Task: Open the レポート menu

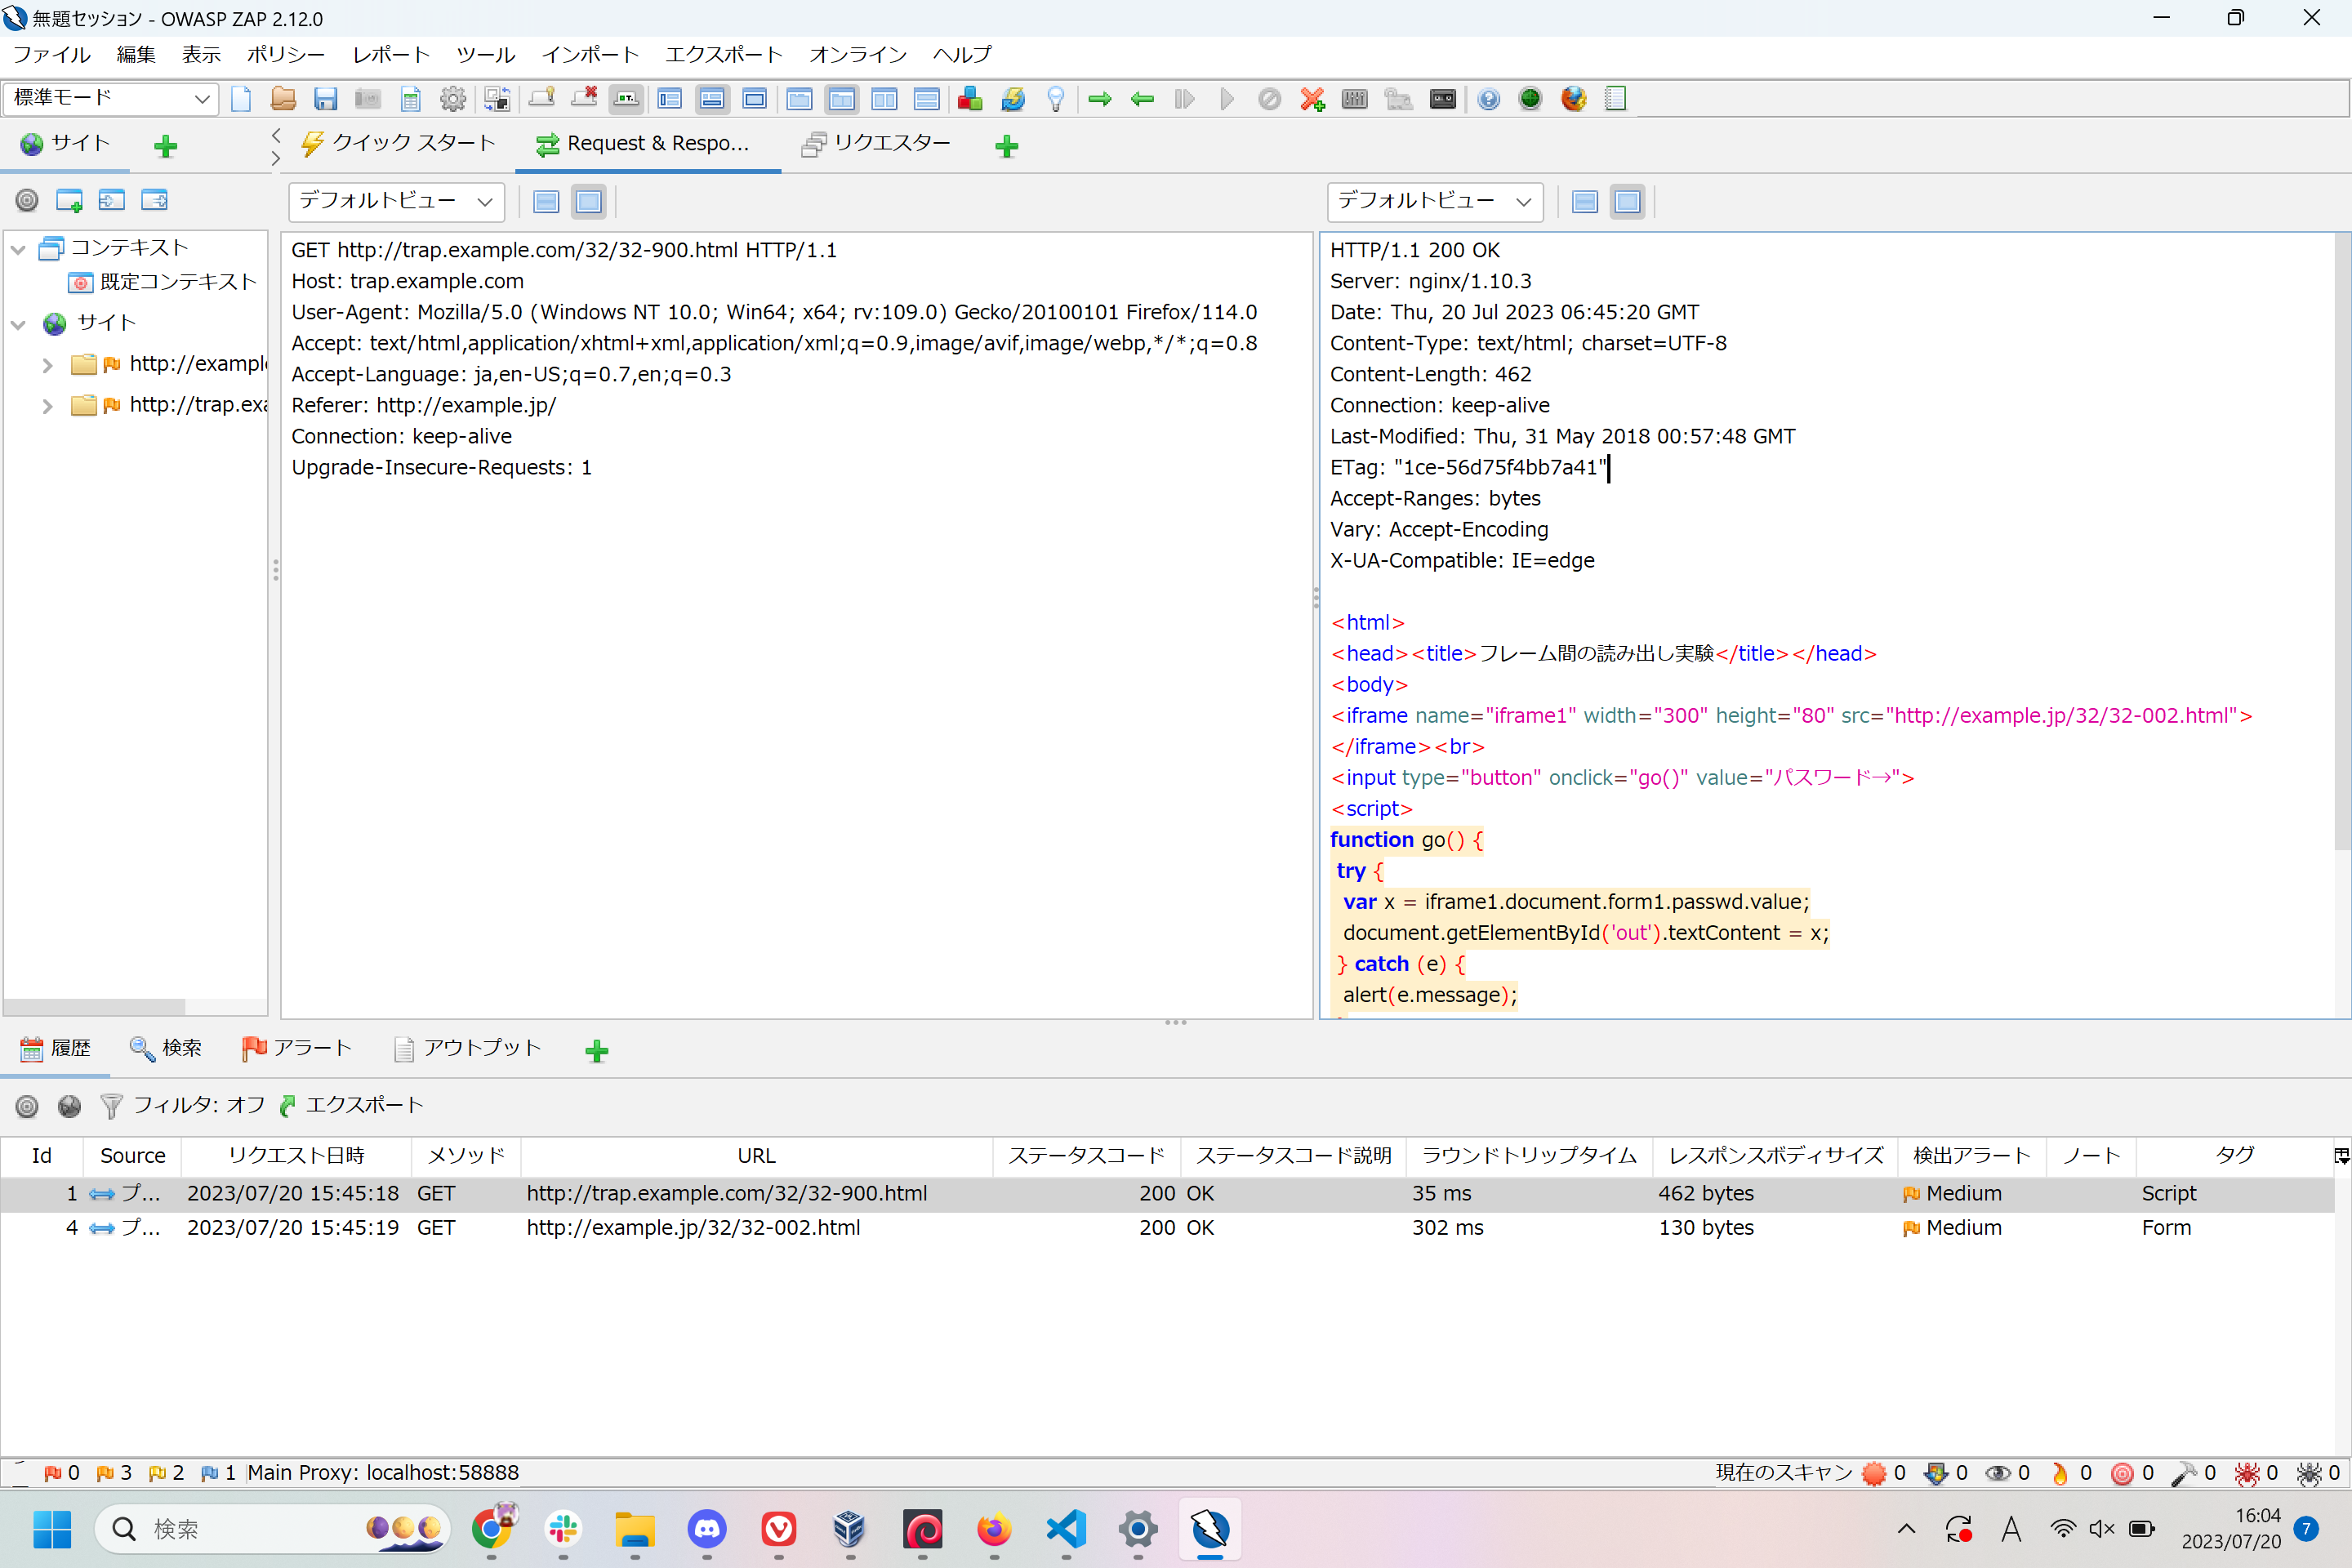Action: tap(390, 55)
